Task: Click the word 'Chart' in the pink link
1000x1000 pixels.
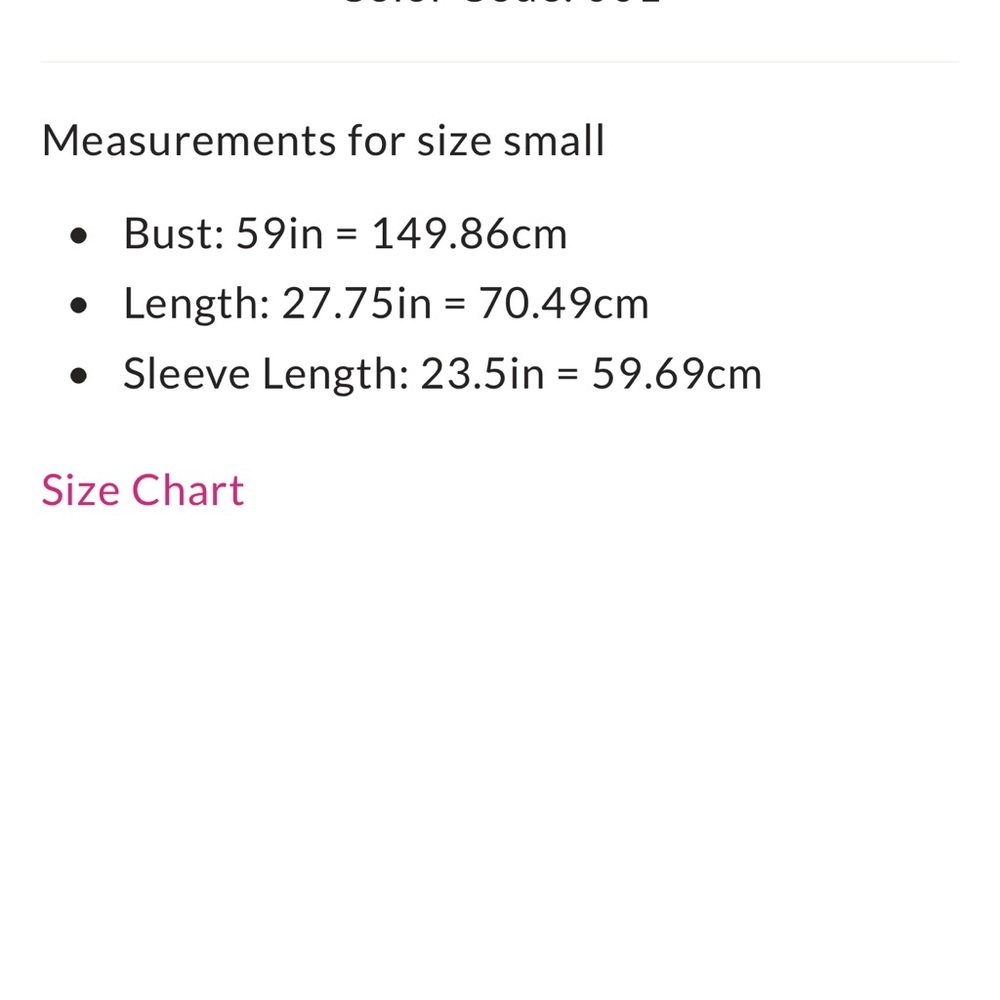Action: pos(188,490)
